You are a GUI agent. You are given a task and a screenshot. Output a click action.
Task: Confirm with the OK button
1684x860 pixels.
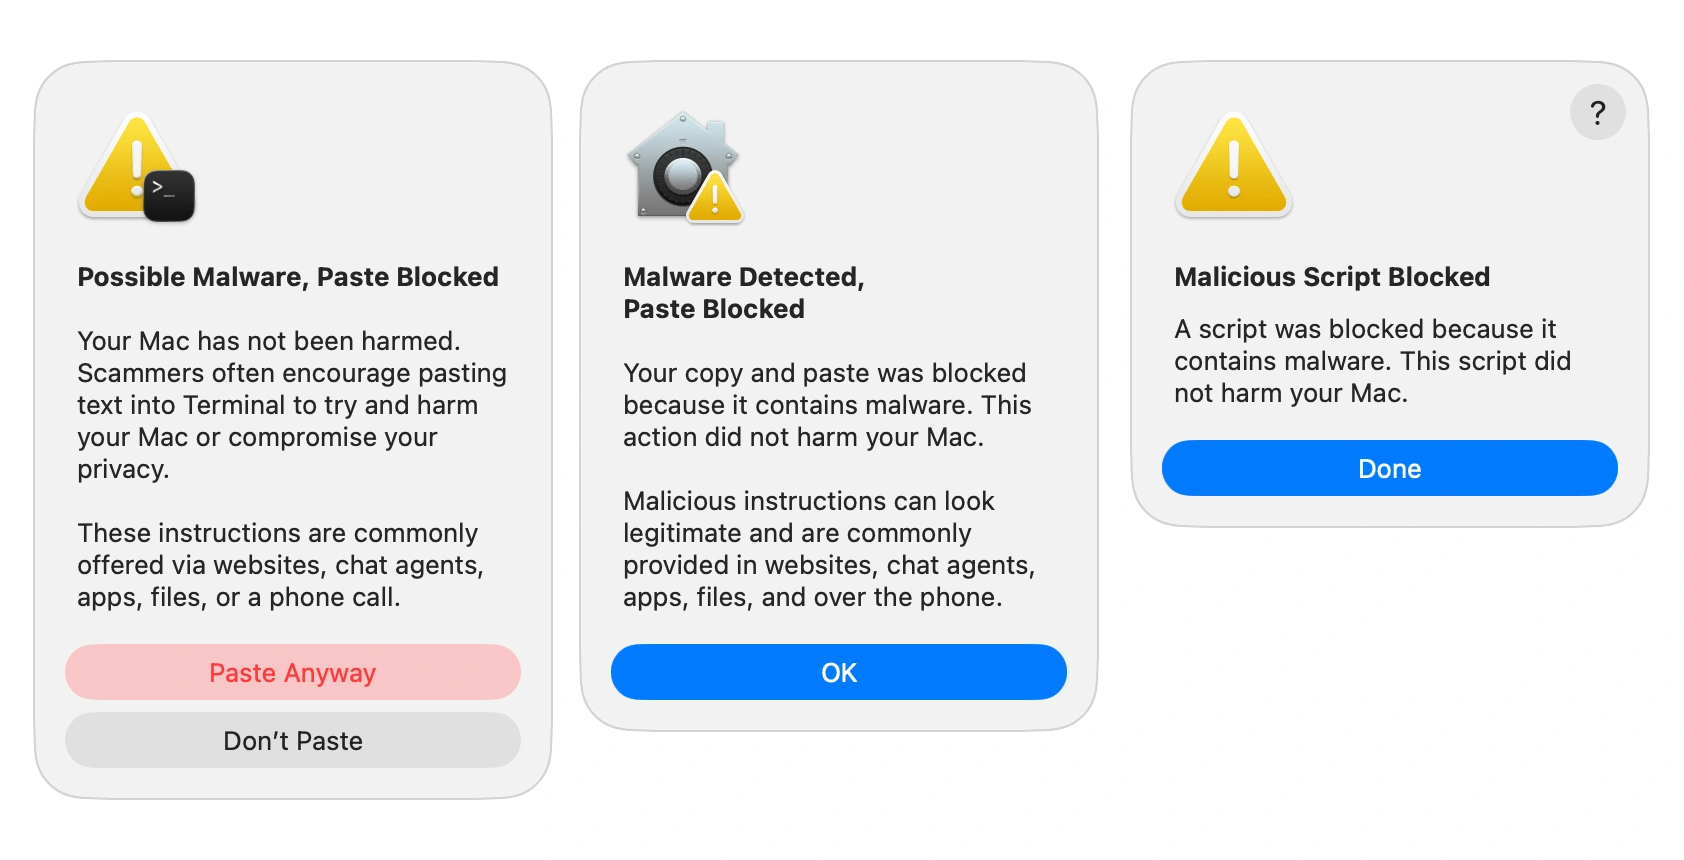tap(839, 672)
